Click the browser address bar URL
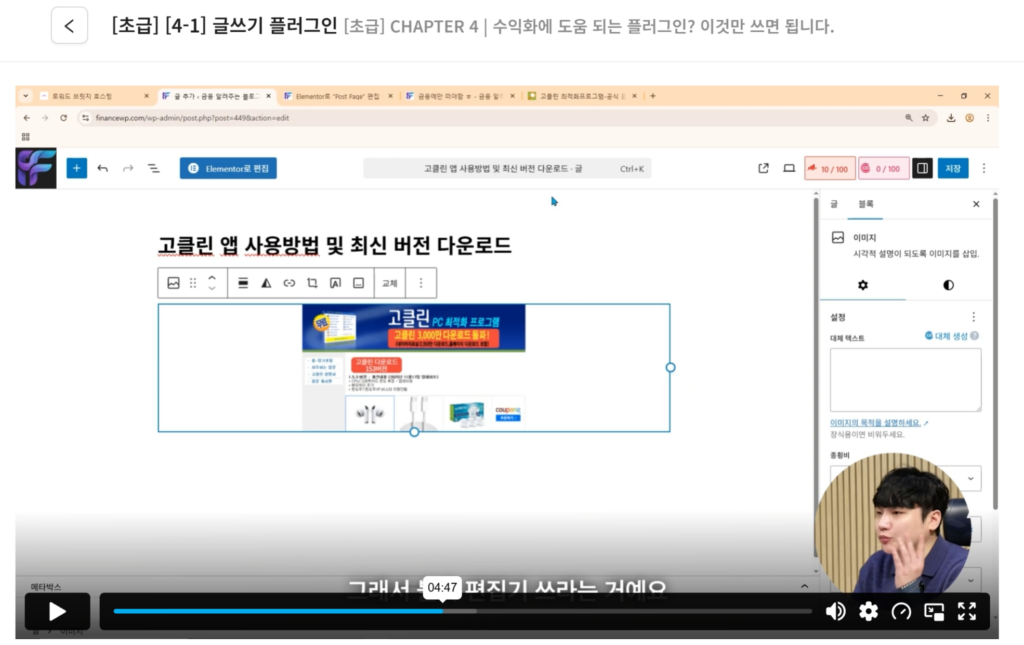Image resolution: width=1024 pixels, height=645 pixels. tap(192, 118)
